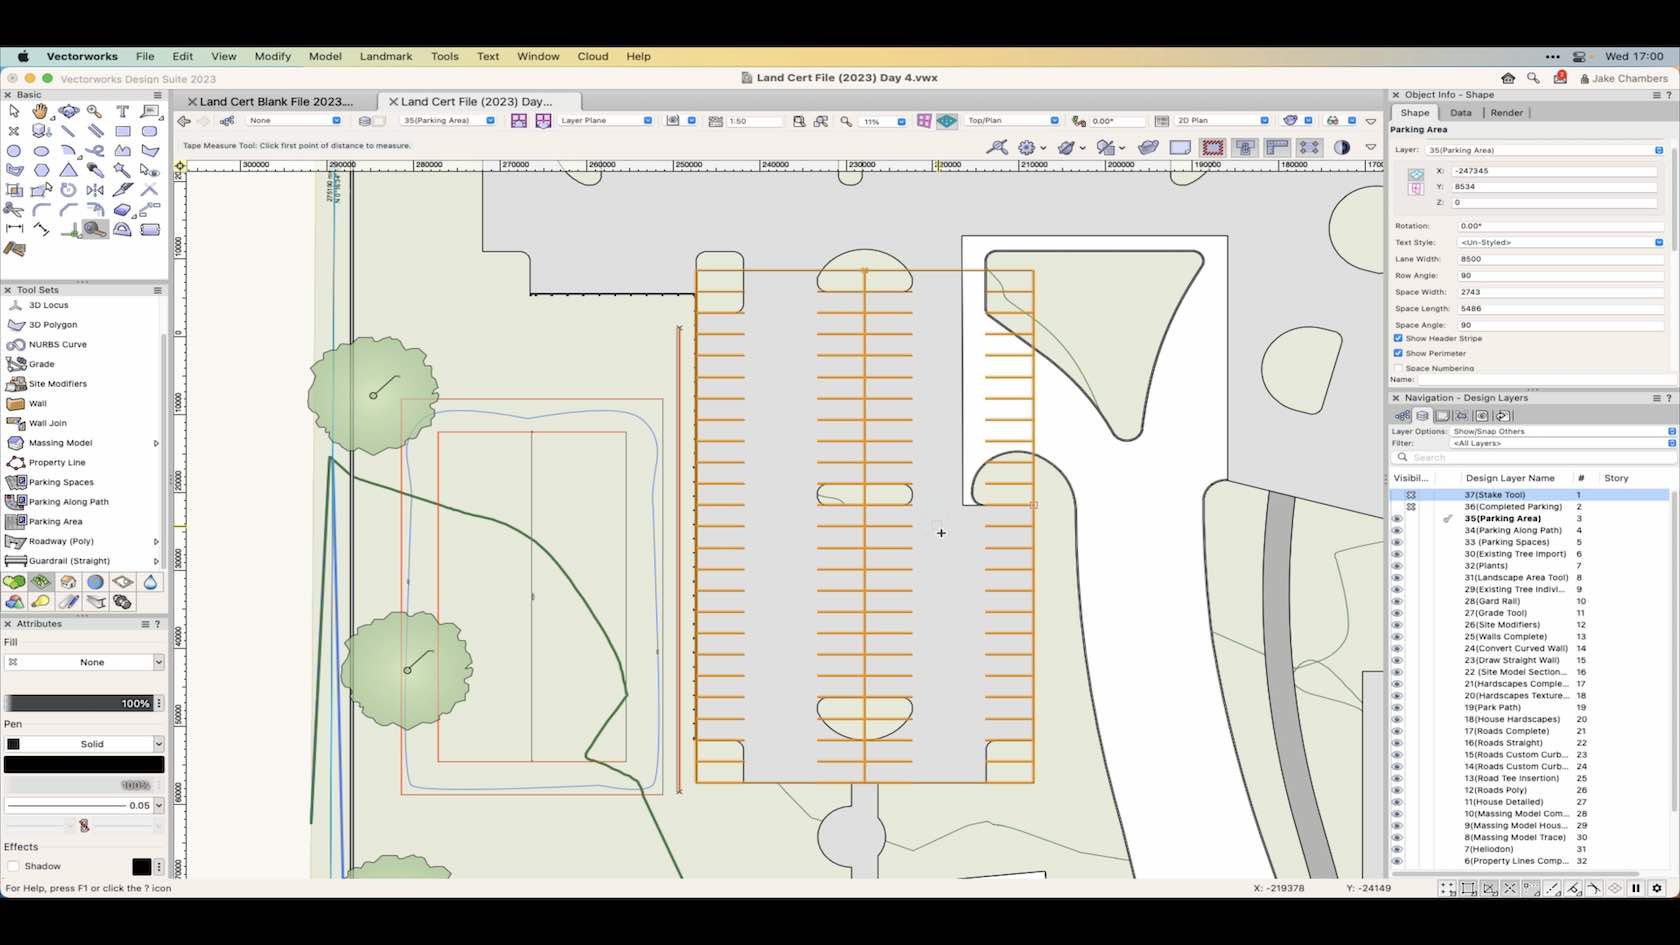1680x945 pixels.
Task: Disable the Show Perimeter checkbox
Action: [1398, 353]
